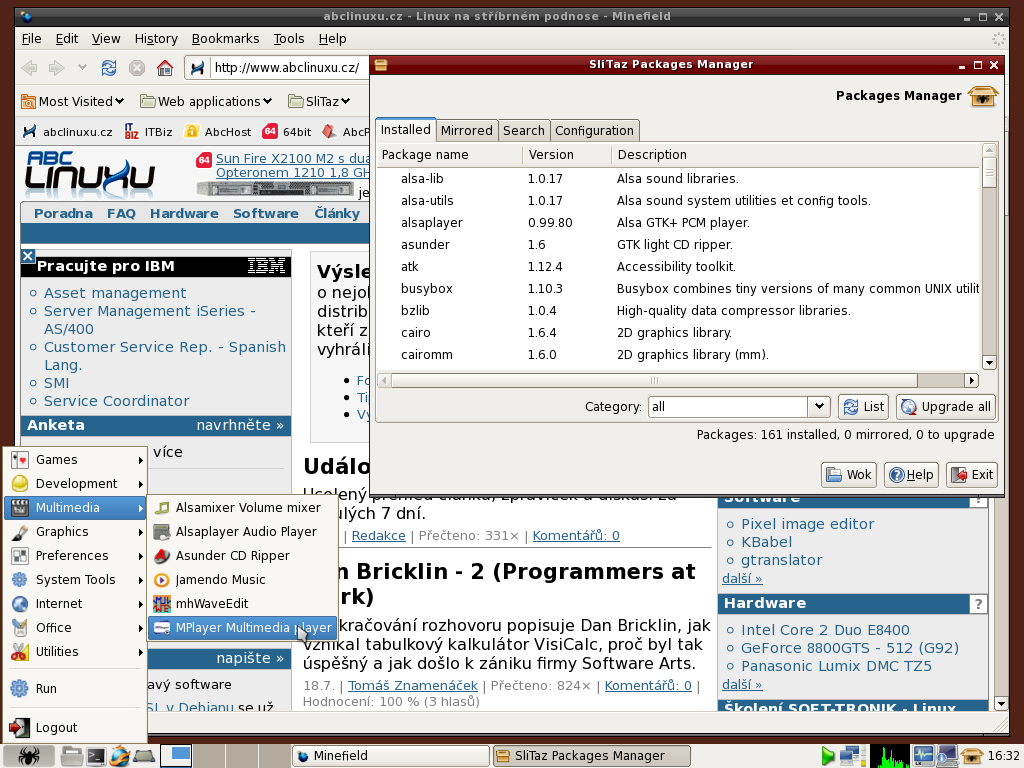Sort packages by Version column header
Viewport: 1024px width, 768px height.
click(567, 155)
